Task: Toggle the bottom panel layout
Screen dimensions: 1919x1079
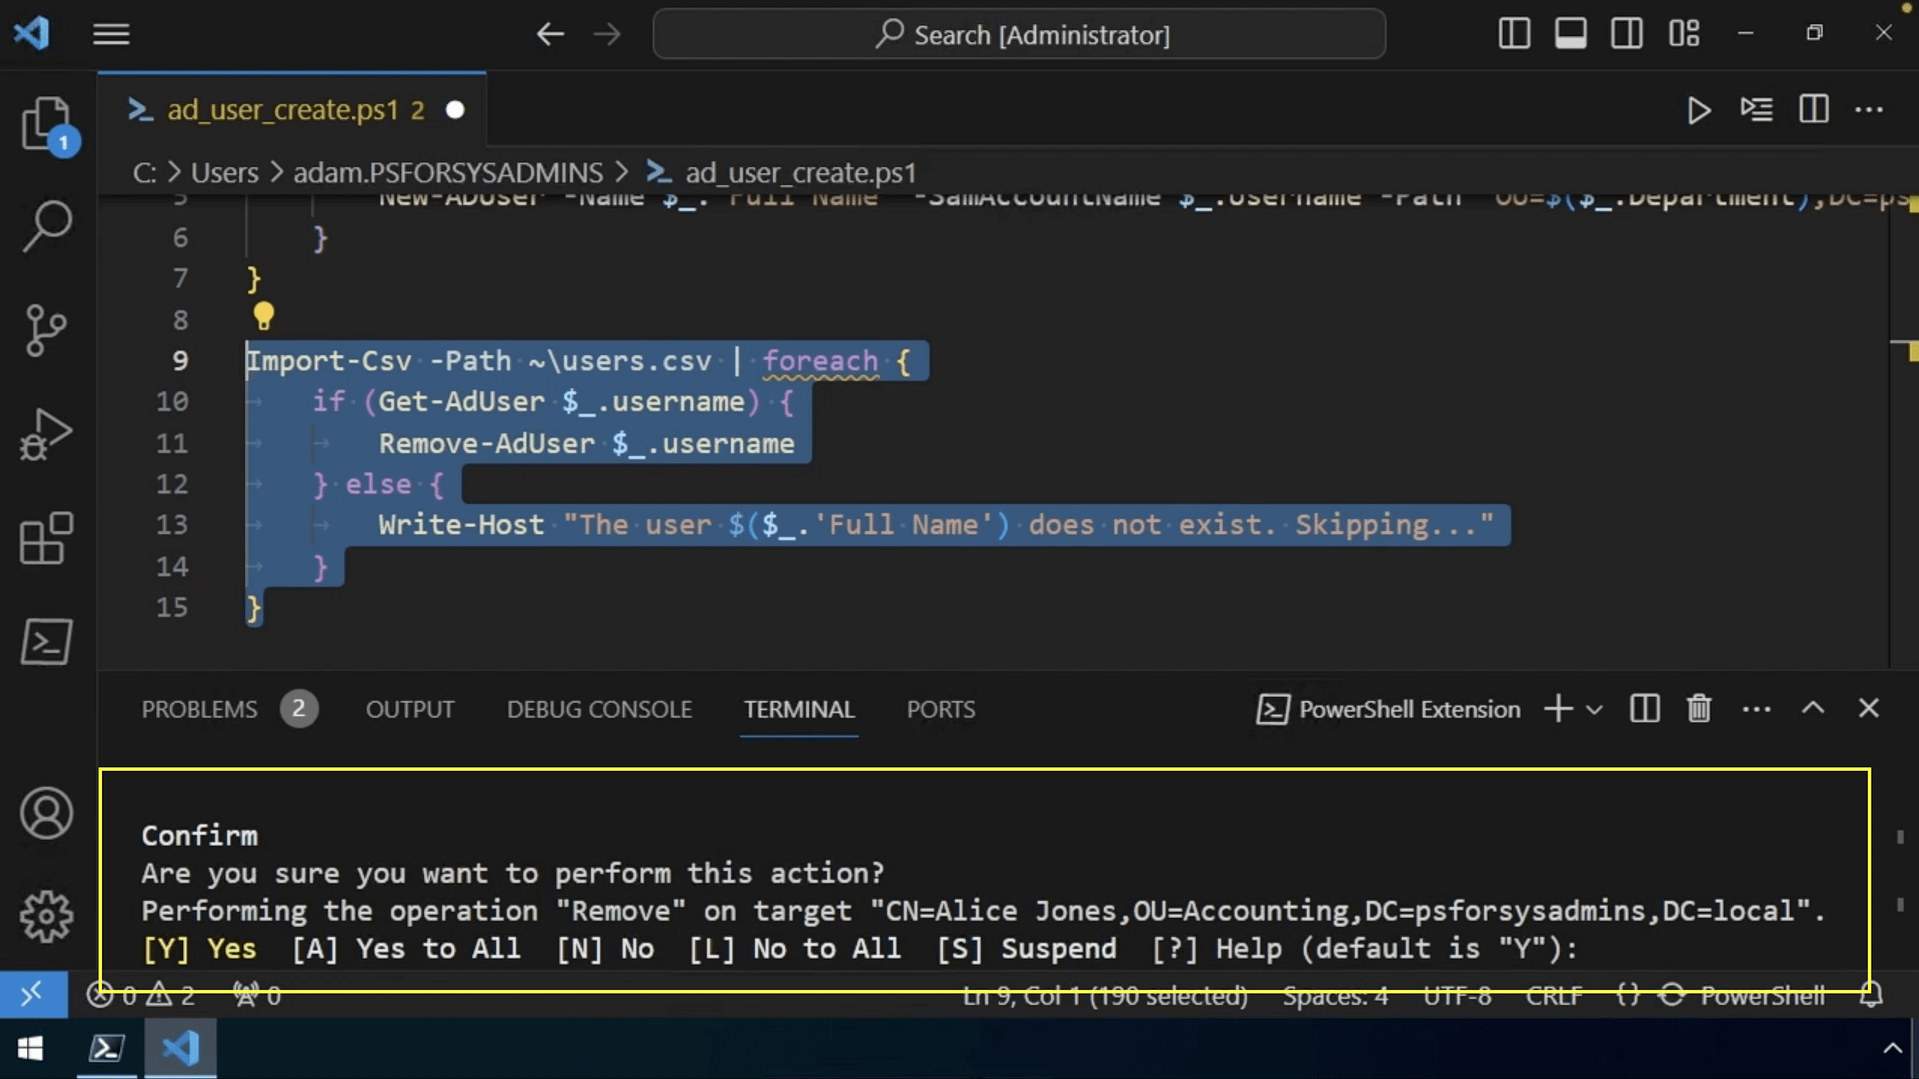Action: pyautogui.click(x=1570, y=34)
